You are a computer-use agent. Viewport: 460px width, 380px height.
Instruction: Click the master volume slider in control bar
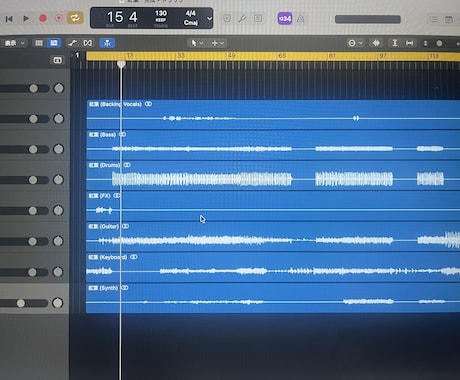point(368,19)
